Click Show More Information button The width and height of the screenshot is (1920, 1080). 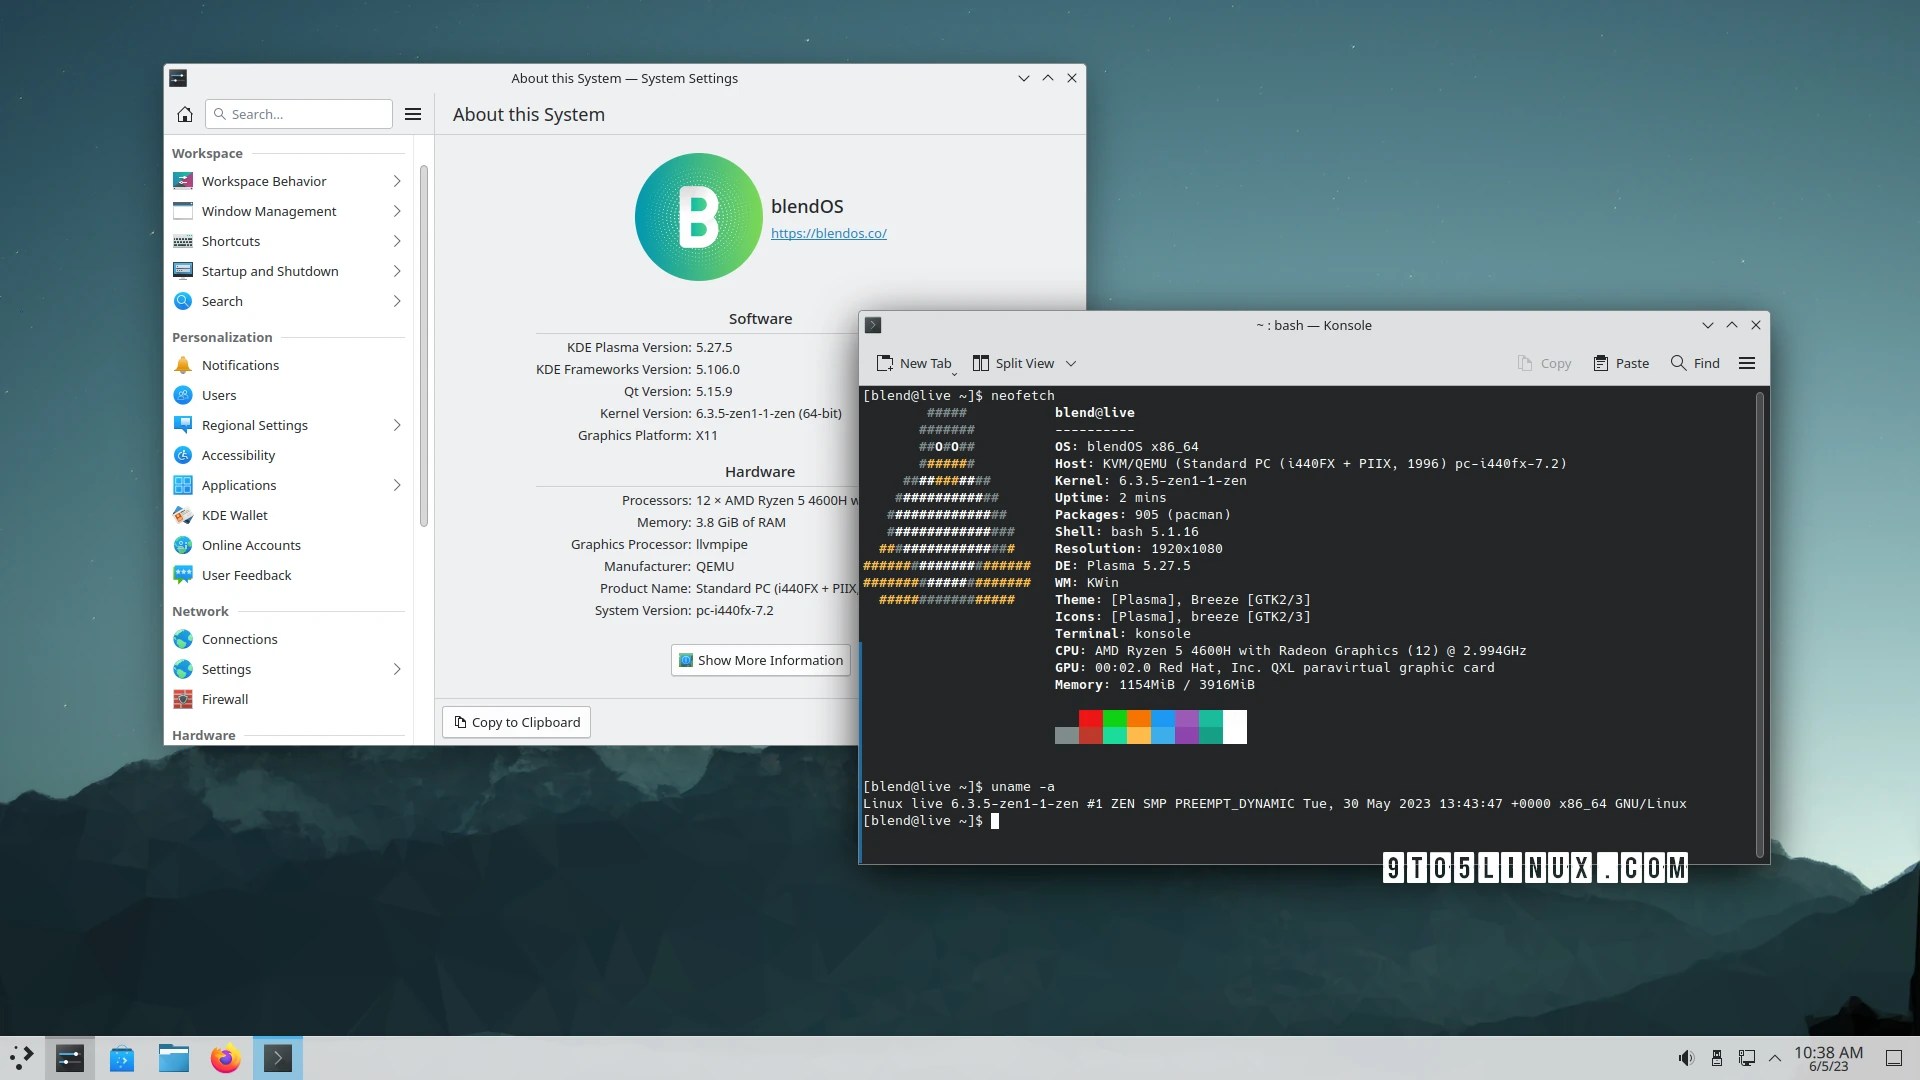(761, 659)
